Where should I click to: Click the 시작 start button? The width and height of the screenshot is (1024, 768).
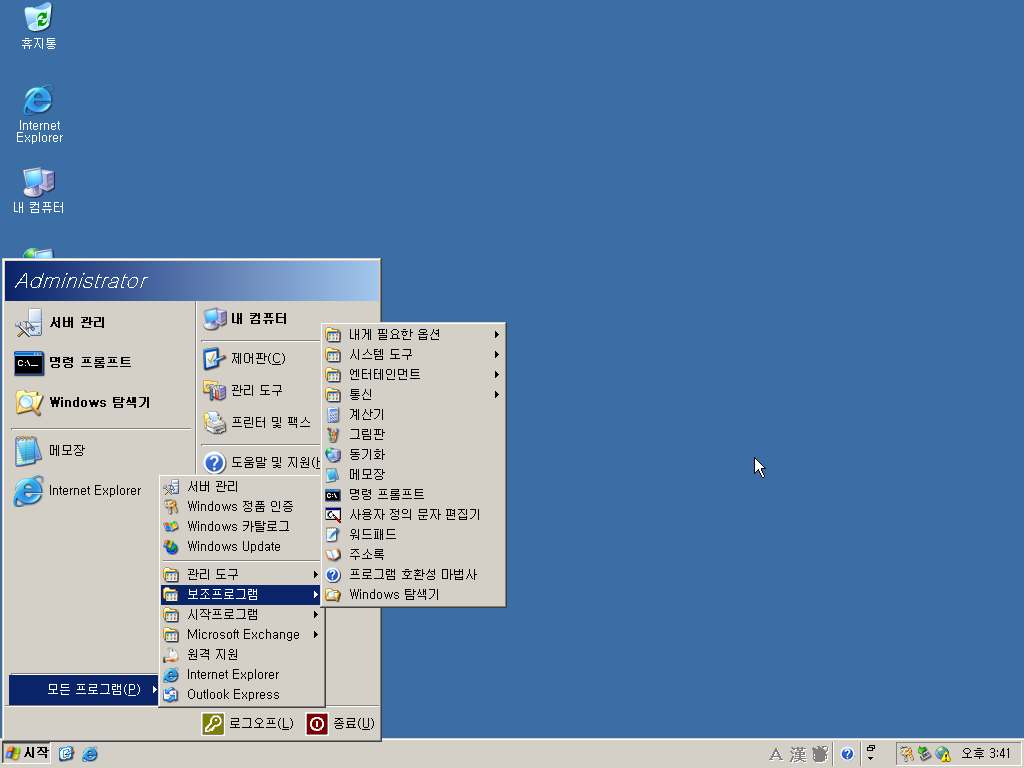pos(27,754)
